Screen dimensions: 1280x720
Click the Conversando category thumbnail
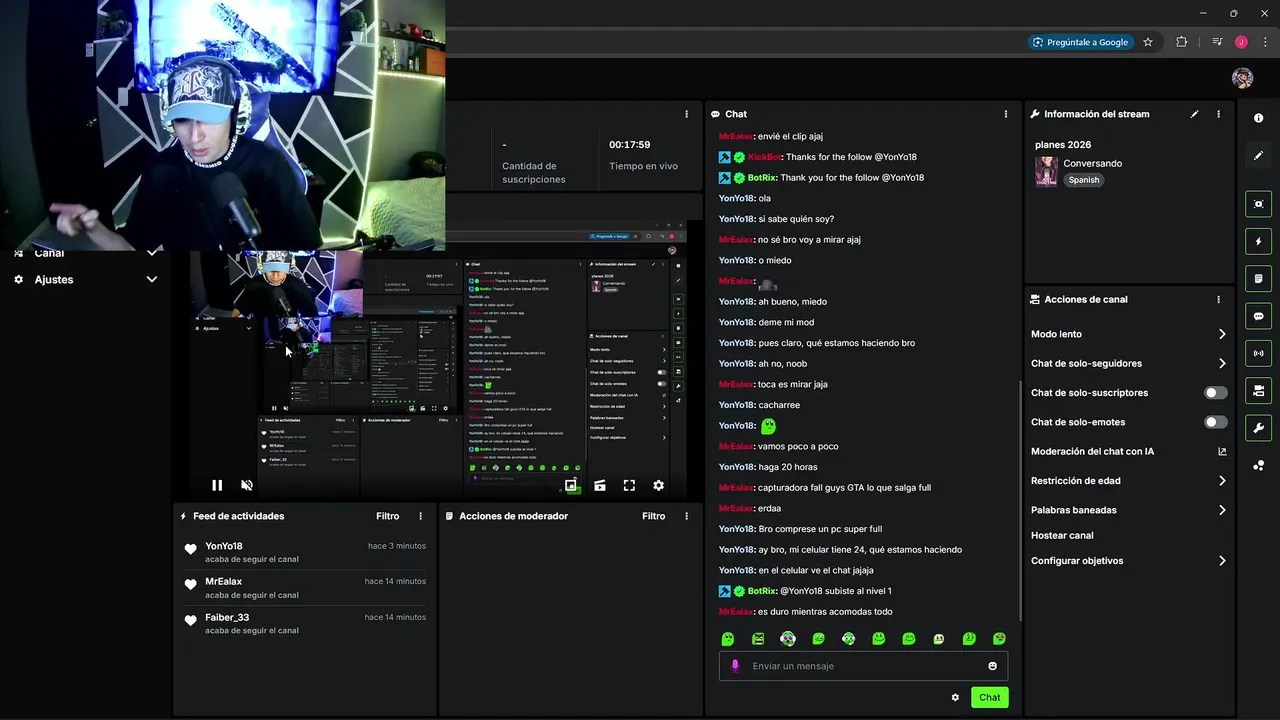click(x=1046, y=171)
